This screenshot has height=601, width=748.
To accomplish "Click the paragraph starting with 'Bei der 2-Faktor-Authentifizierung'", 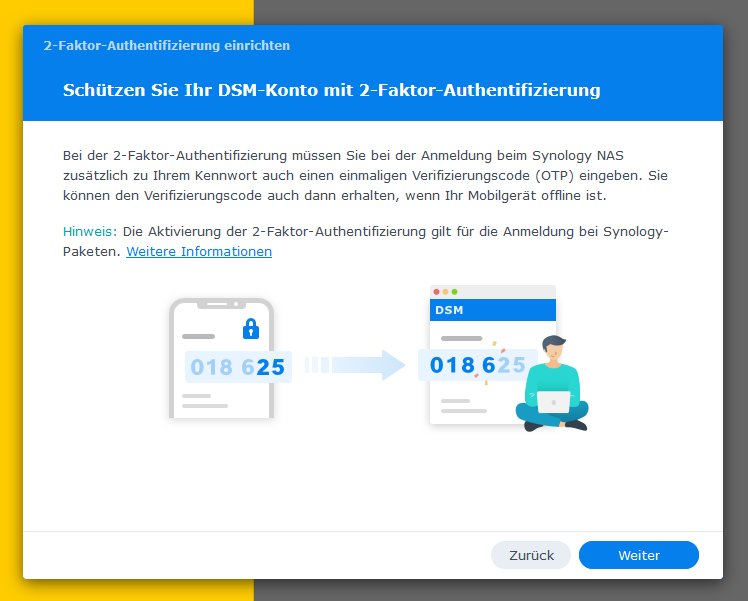I will (x=365, y=176).
